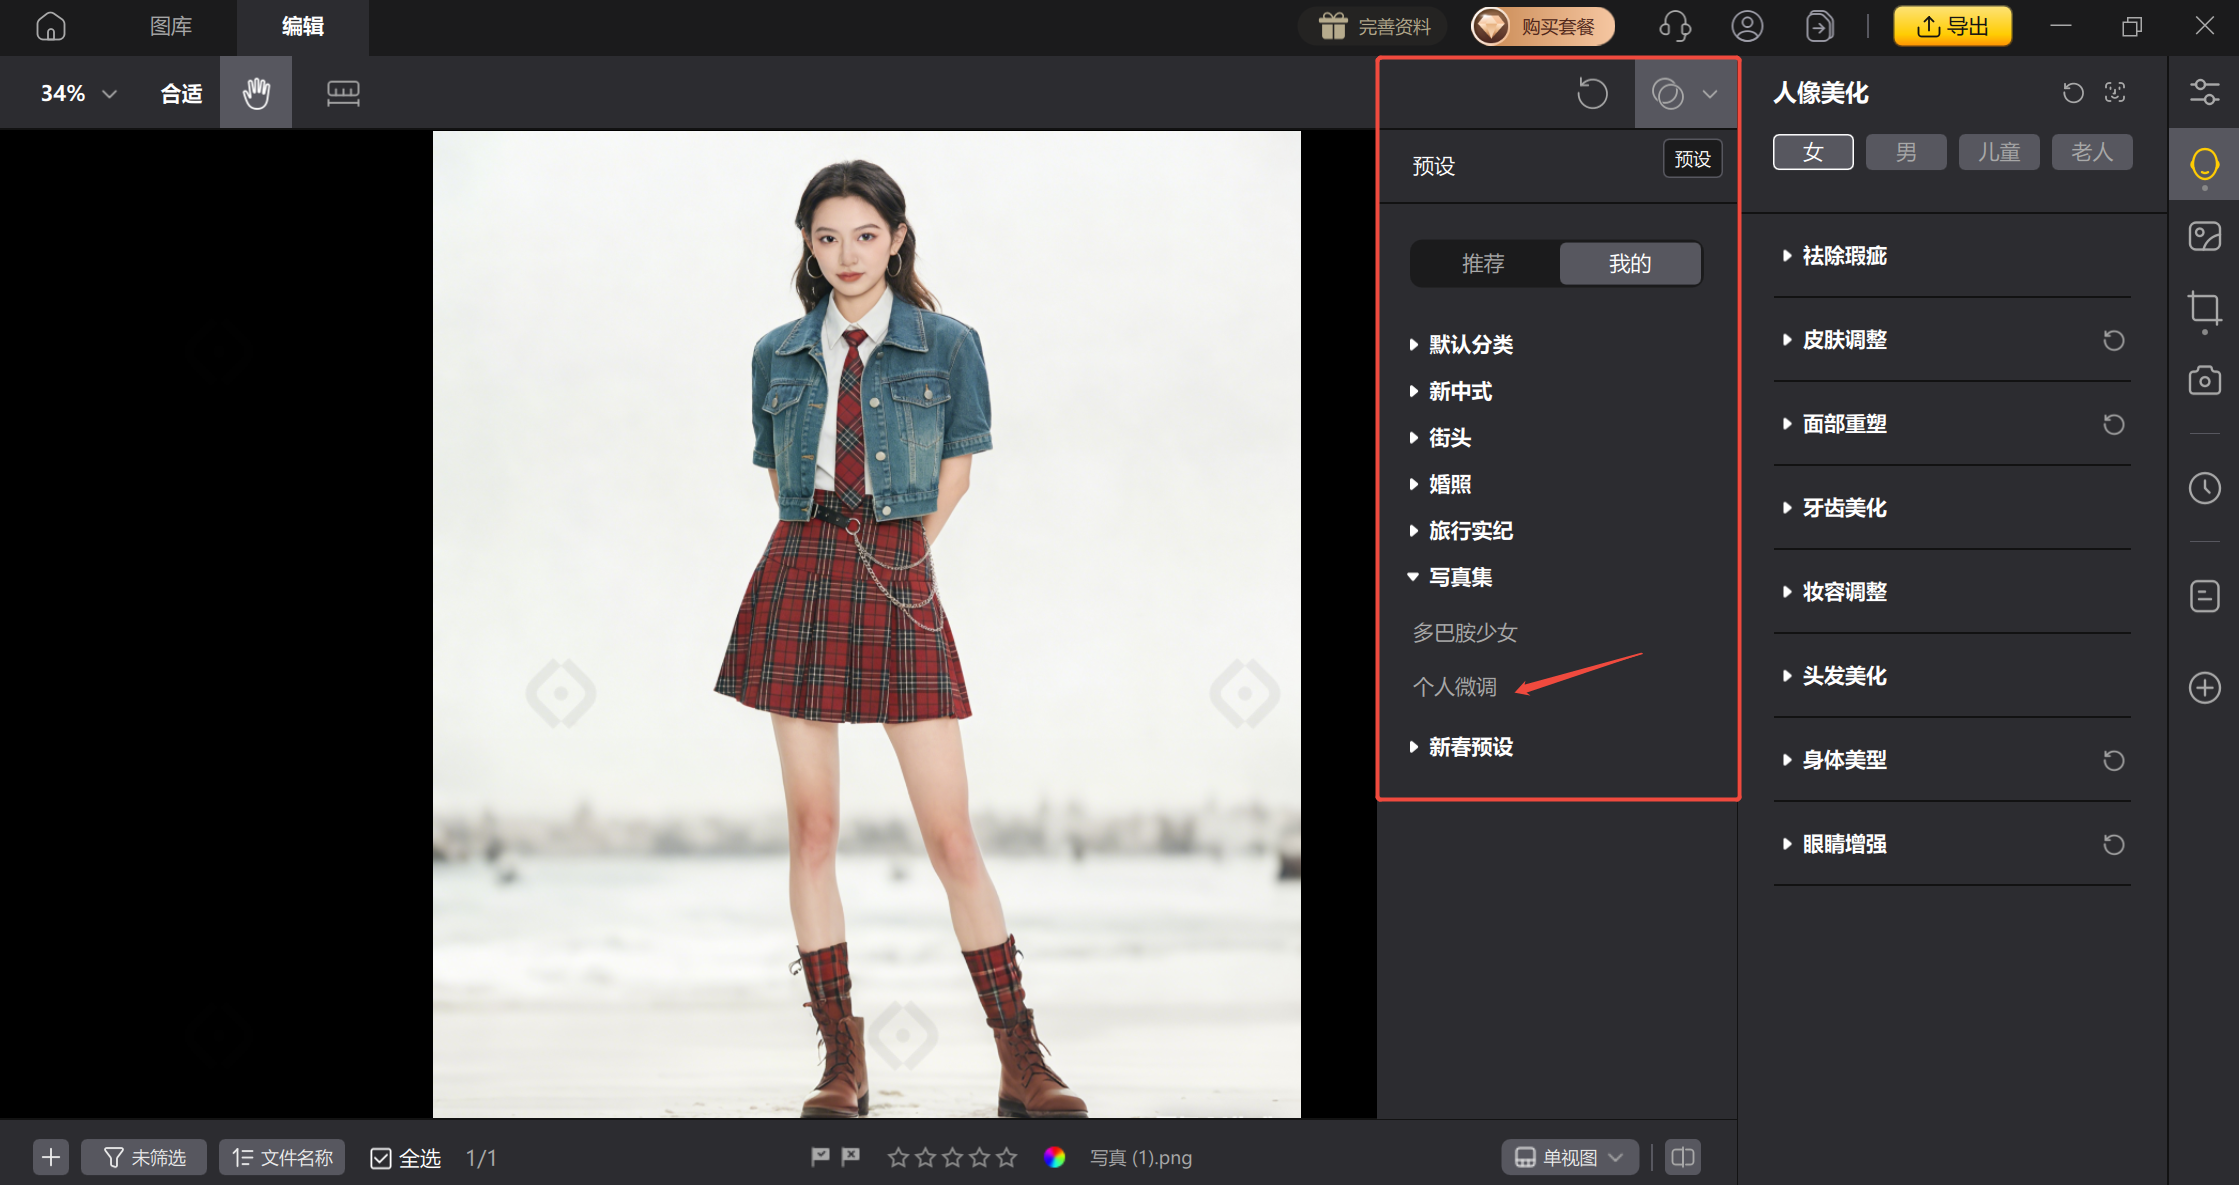Click the customer service headset icon
This screenshot has width=2239, height=1185.
click(x=1674, y=26)
